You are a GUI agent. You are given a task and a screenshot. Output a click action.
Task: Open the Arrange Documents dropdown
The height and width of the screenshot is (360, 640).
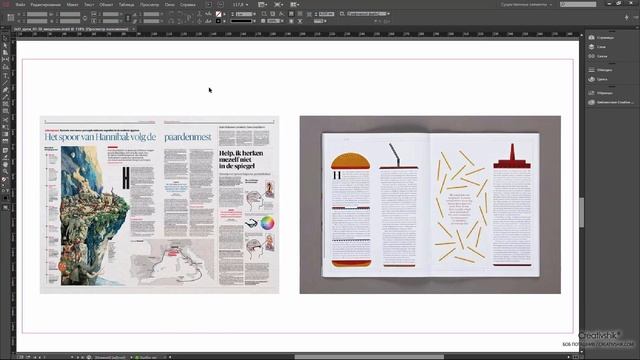coord(295,5)
